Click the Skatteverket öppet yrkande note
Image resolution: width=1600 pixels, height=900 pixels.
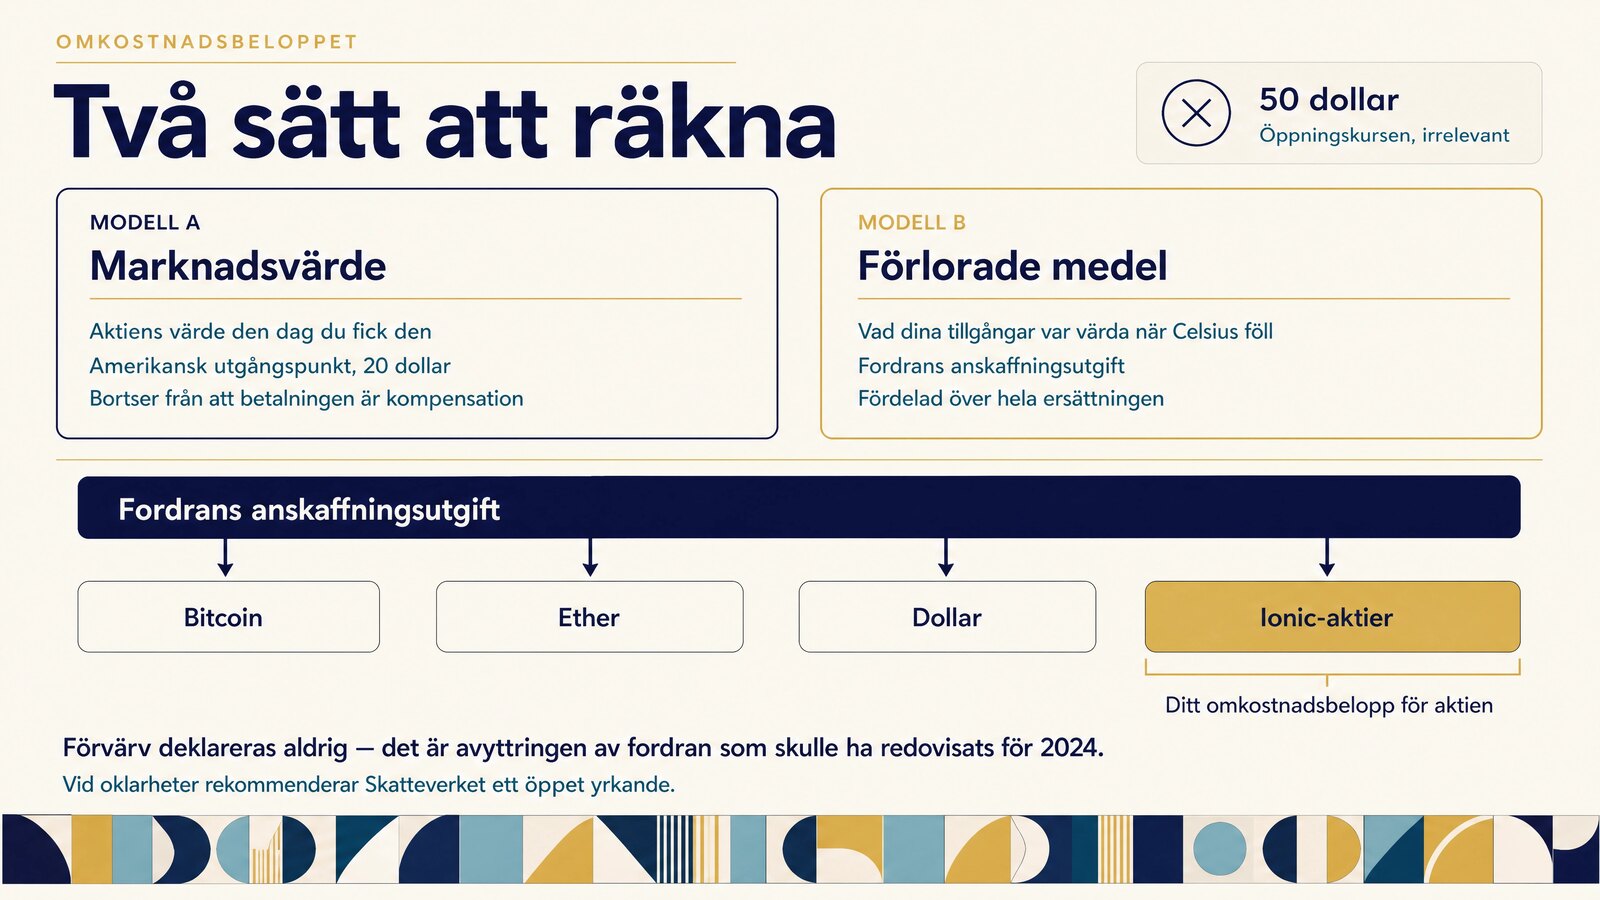click(x=369, y=784)
